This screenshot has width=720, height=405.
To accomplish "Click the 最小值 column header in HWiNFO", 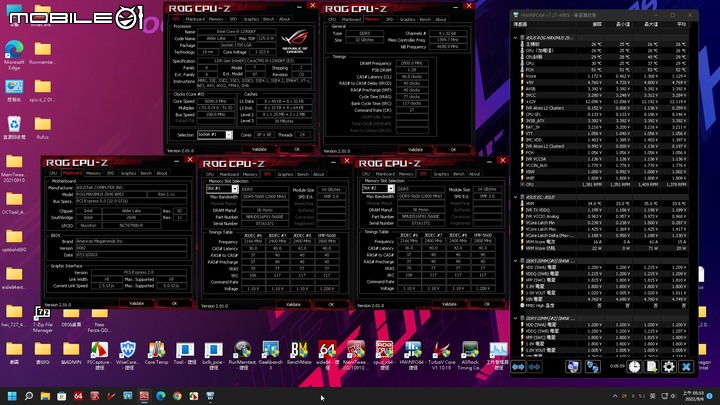I will click(x=623, y=24).
